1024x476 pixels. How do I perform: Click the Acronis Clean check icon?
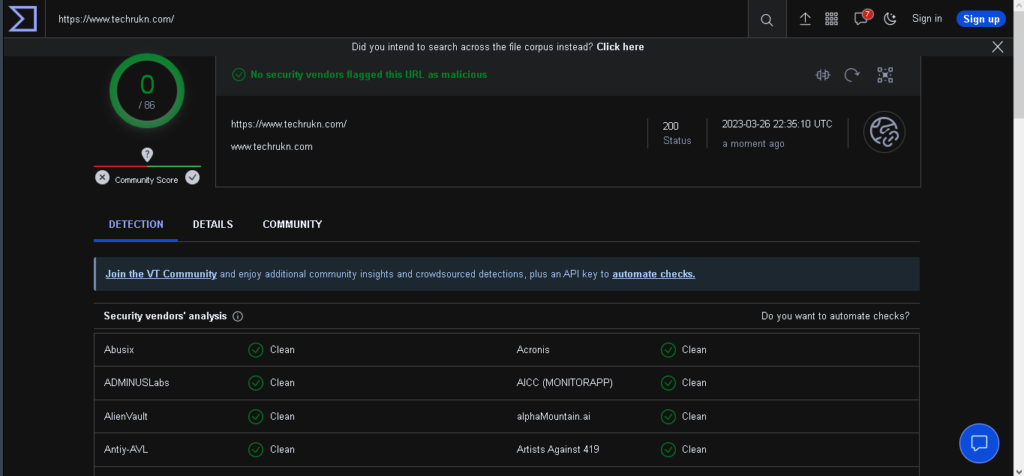click(668, 350)
